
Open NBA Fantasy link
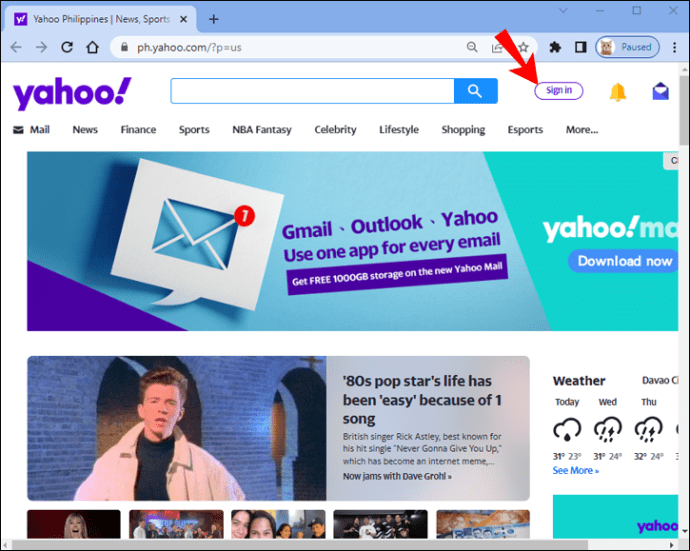coord(262,130)
